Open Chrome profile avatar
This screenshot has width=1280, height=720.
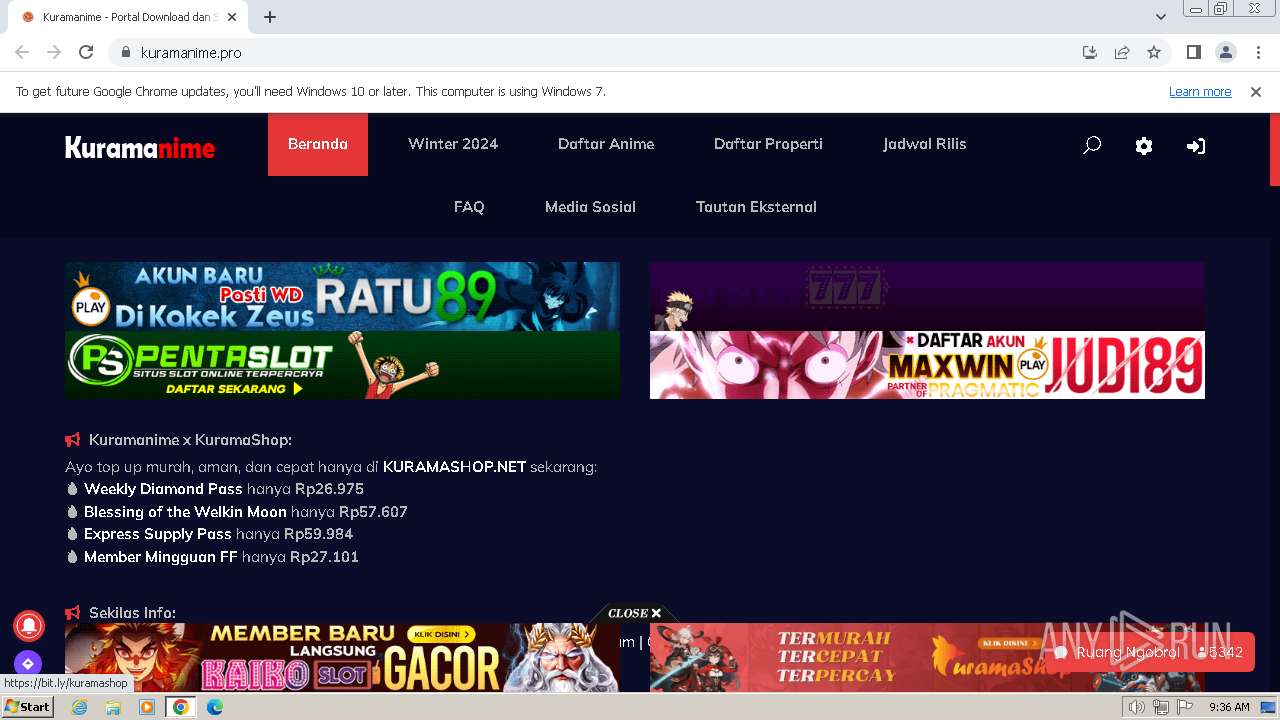(x=1225, y=52)
